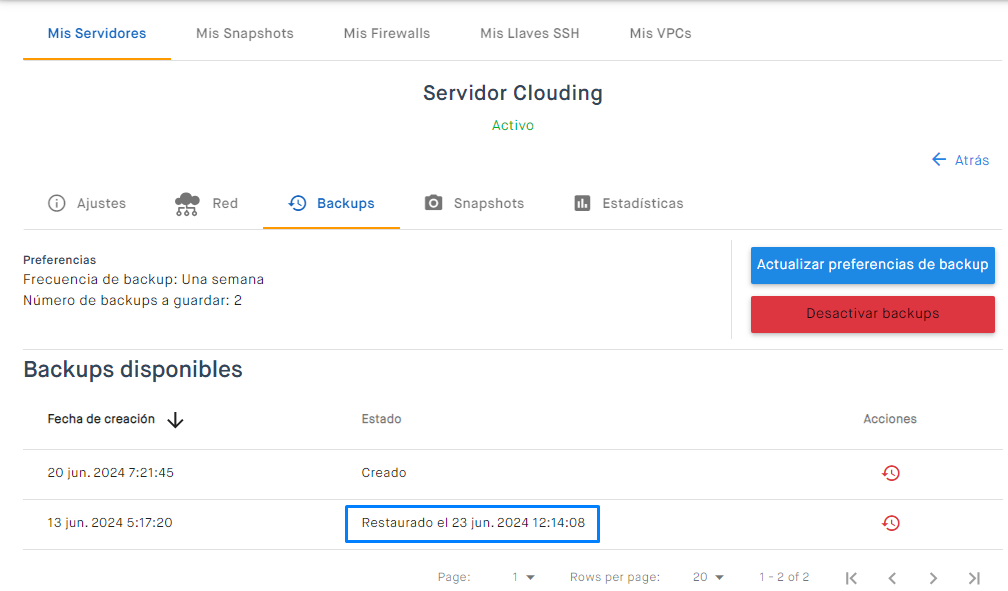Click restore icon for 13 jun. backup
This screenshot has width=1008, height=591.
(890, 523)
